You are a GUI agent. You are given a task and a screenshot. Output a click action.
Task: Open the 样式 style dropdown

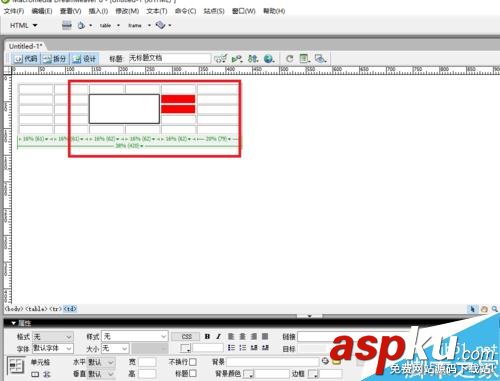135,337
